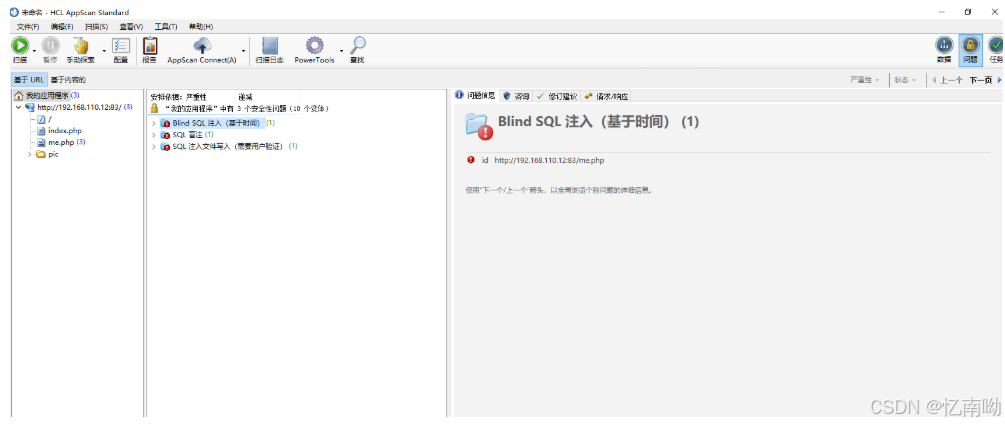Screen dimensions: 1005x425
Task: Open the 扫描日志 scan log icon
Action: (x=270, y=46)
